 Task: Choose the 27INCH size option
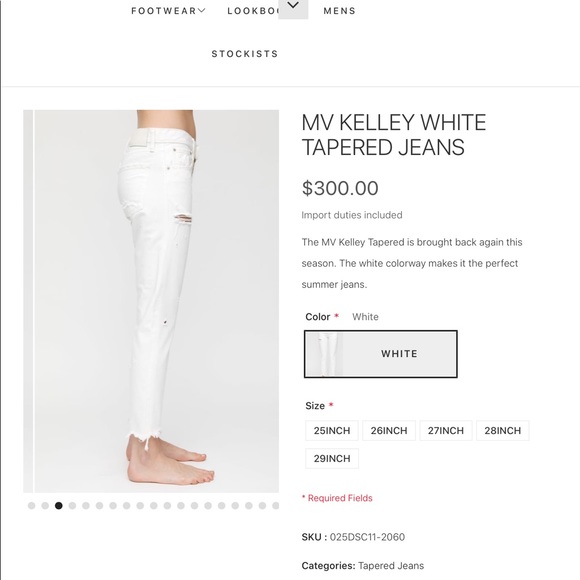pos(446,431)
